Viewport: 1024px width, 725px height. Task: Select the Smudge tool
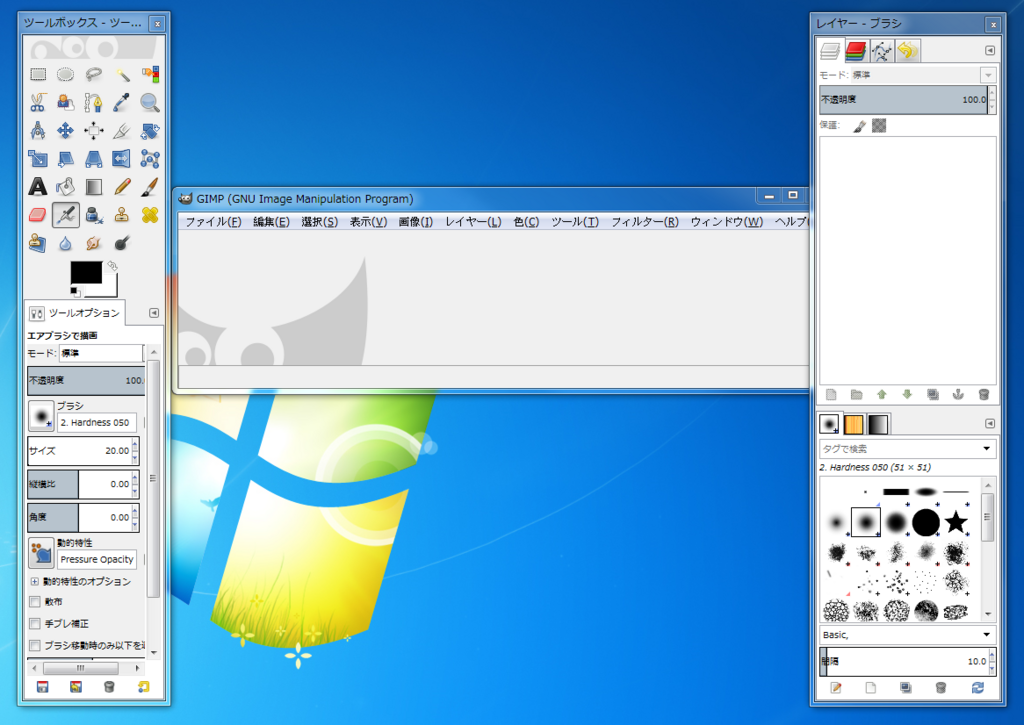pos(93,243)
